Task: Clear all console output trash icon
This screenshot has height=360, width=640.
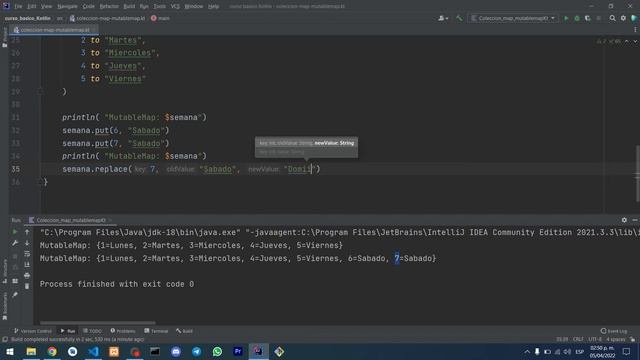Action: pyautogui.click(x=27, y=287)
